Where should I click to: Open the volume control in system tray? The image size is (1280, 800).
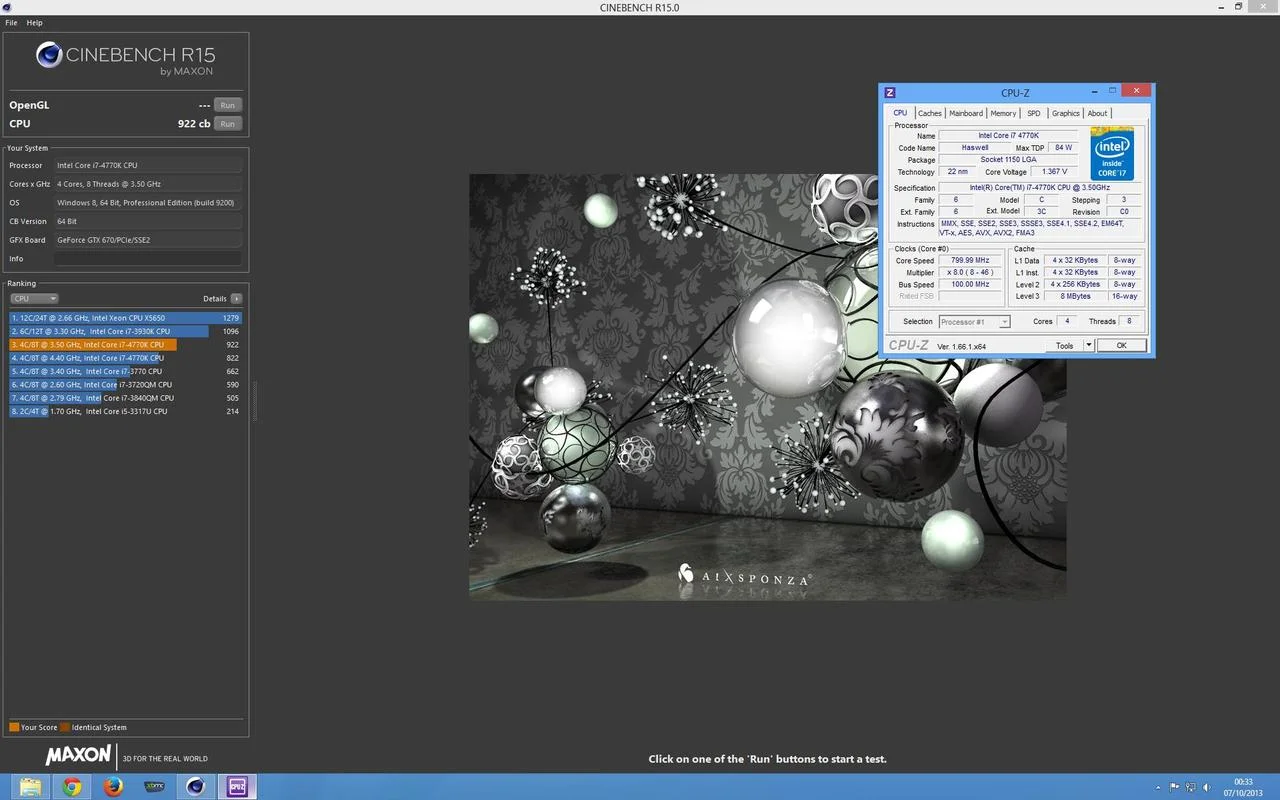point(1208,787)
